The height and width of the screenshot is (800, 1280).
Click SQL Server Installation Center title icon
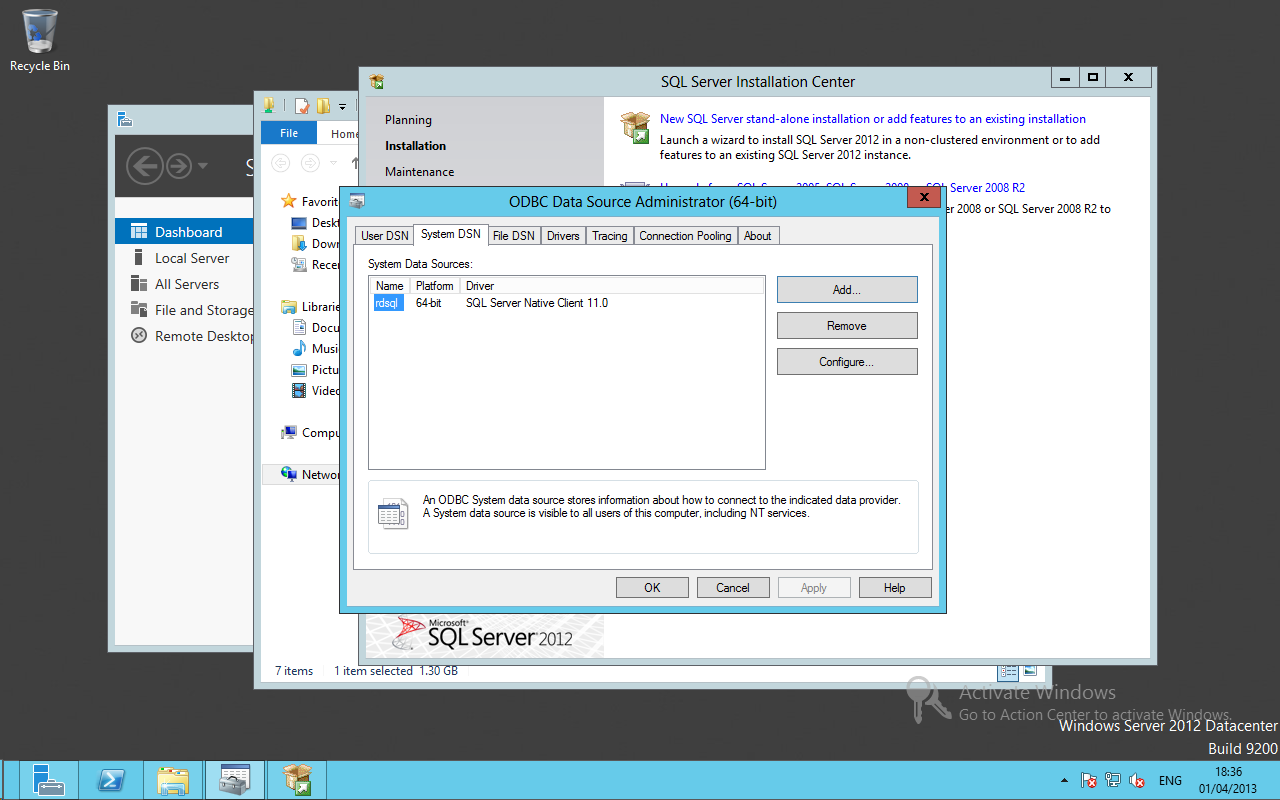pyautogui.click(x=376, y=82)
